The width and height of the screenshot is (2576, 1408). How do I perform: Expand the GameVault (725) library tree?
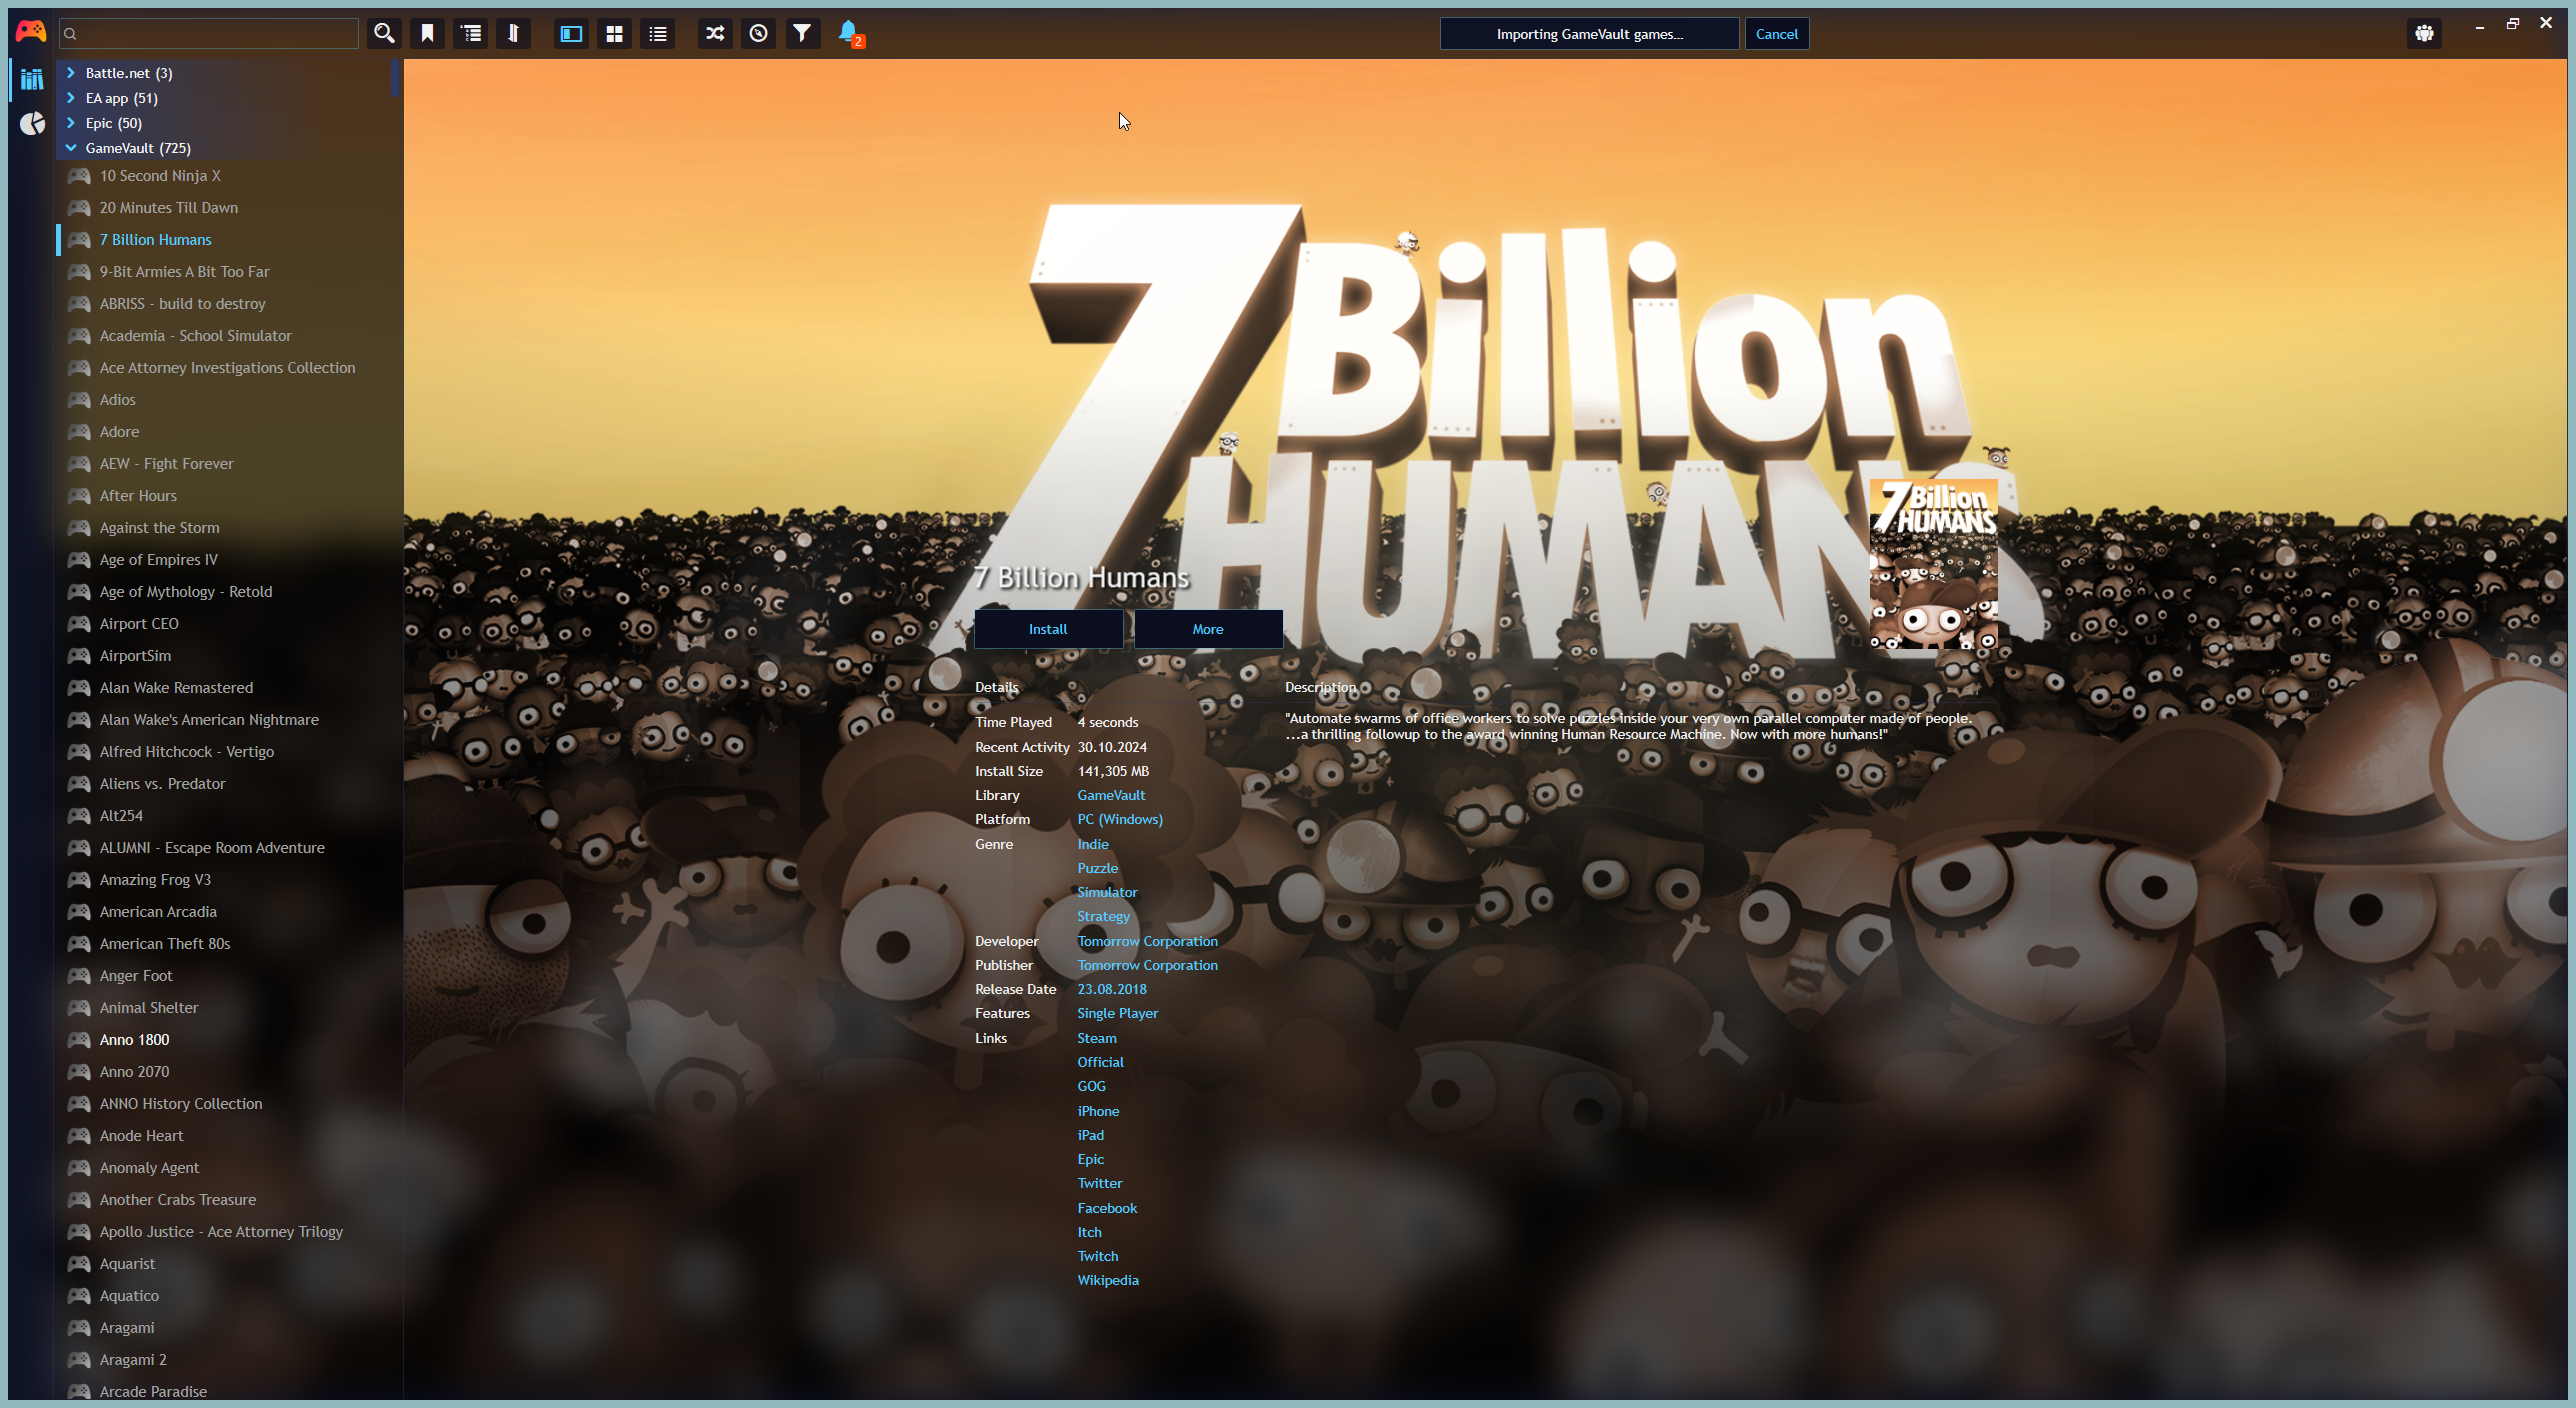click(69, 147)
